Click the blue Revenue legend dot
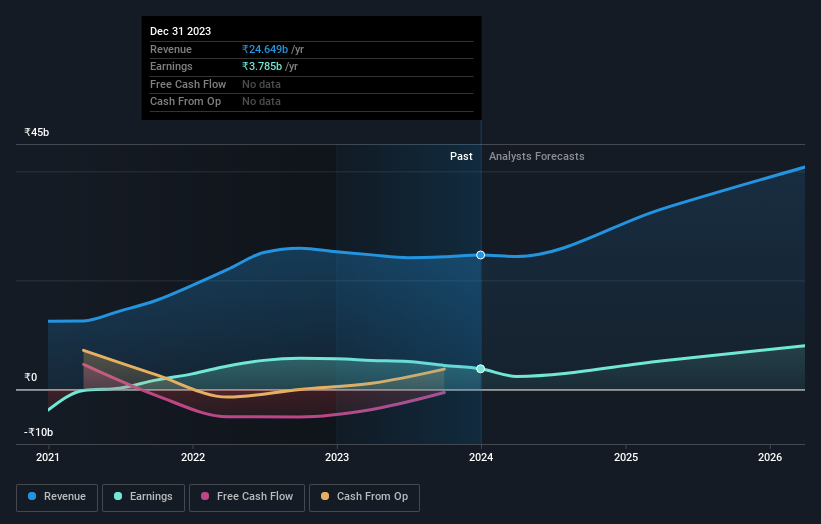821x524 pixels. [x=32, y=496]
